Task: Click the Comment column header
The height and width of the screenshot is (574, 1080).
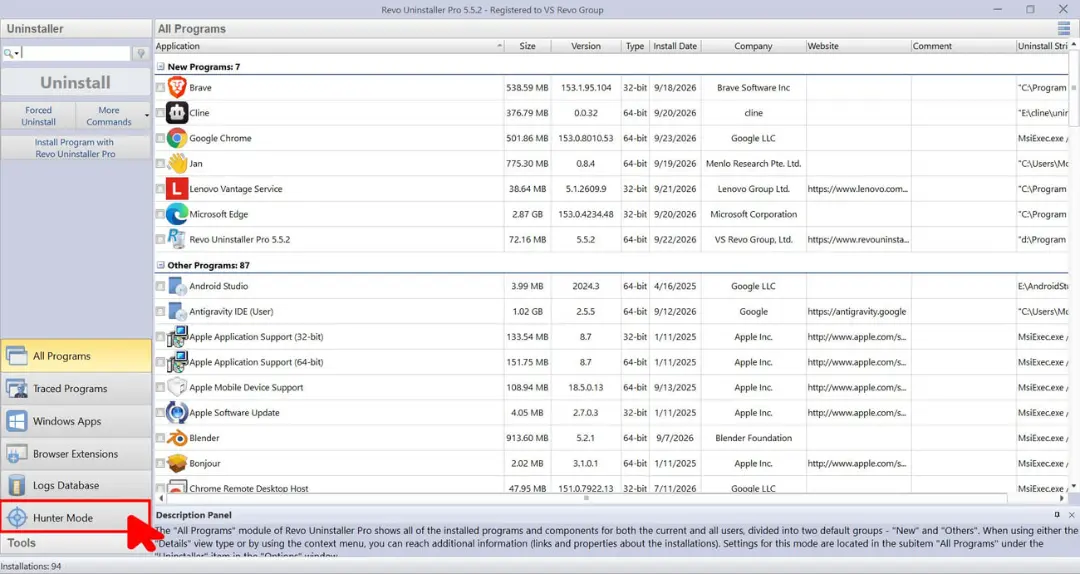Action: (x=963, y=46)
